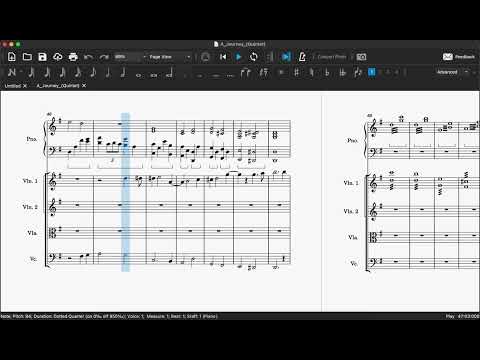Click the blue Play button

pos(239,57)
